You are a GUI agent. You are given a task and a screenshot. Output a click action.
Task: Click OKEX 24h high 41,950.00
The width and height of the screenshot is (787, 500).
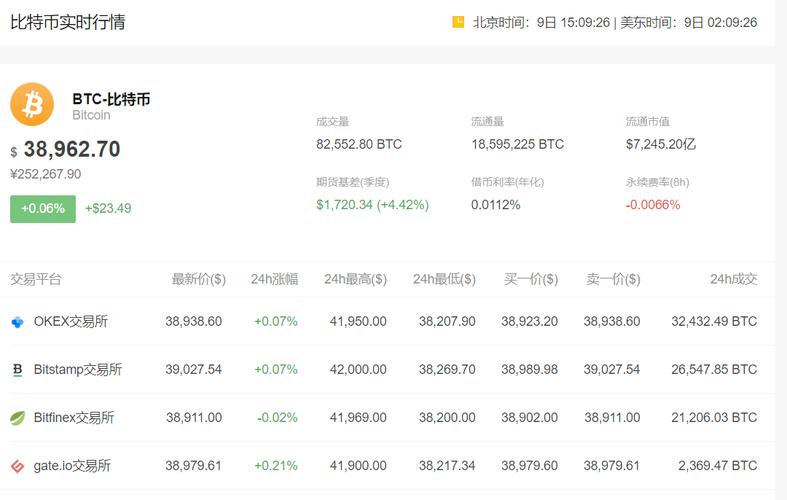358,321
